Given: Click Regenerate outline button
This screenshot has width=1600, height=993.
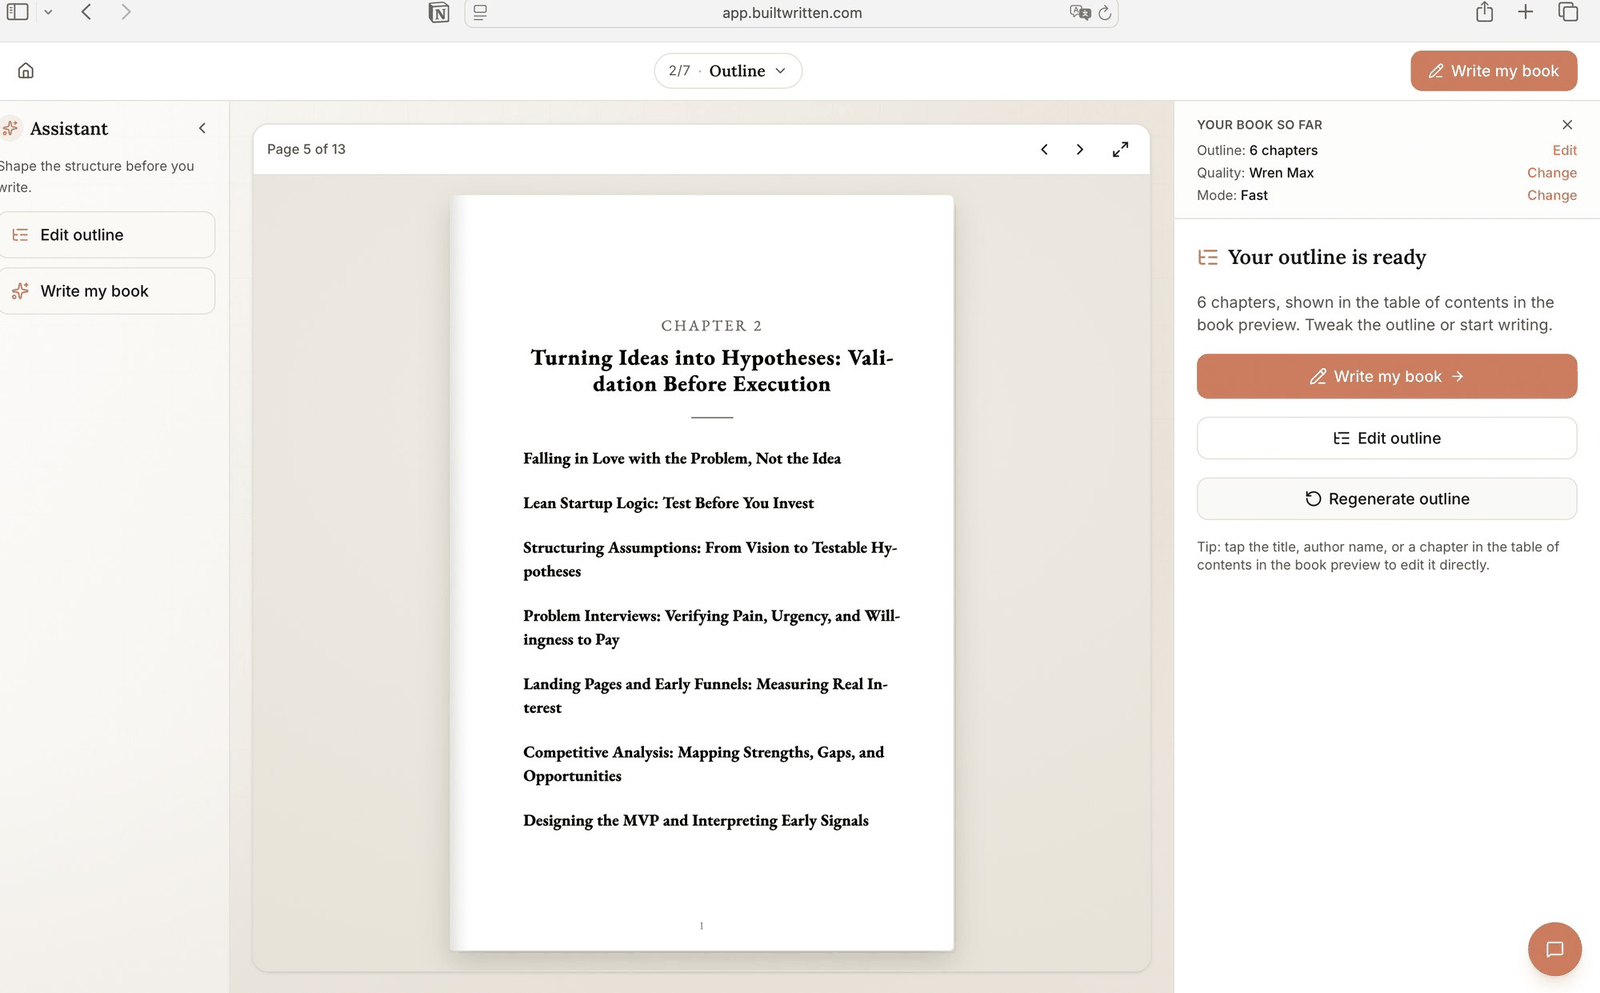Looking at the screenshot, I should (x=1387, y=499).
